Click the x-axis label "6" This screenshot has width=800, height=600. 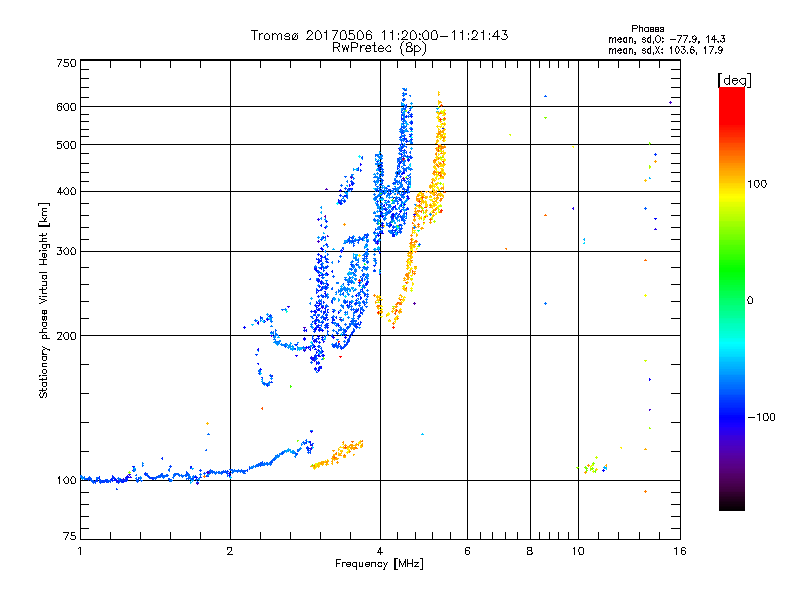[467, 551]
